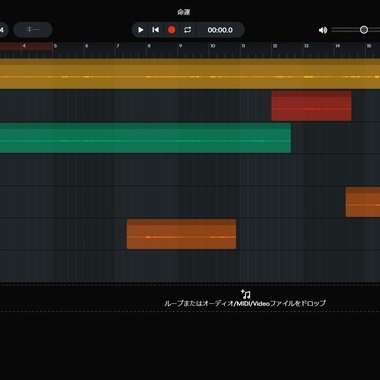Select the orange region at the right edge
This screenshot has width=380, height=380.
coord(363,202)
